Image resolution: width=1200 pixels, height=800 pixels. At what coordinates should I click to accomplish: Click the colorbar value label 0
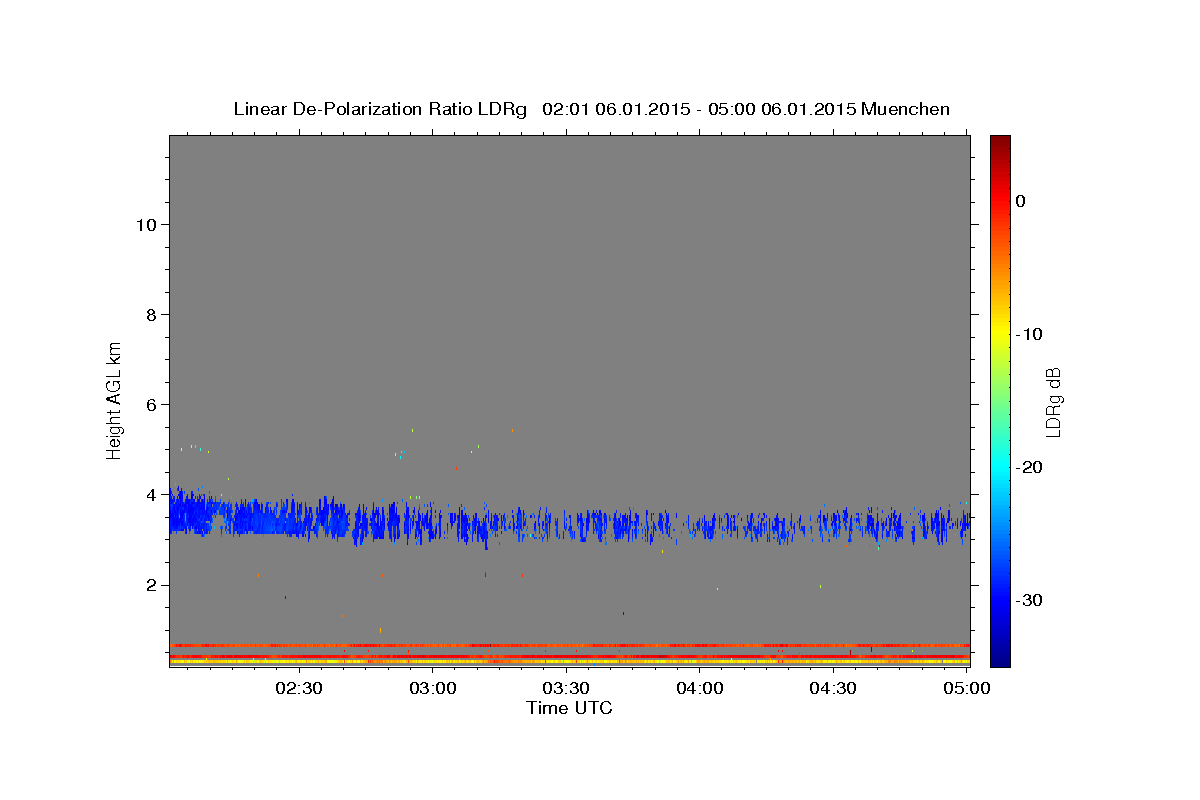pos(1020,201)
